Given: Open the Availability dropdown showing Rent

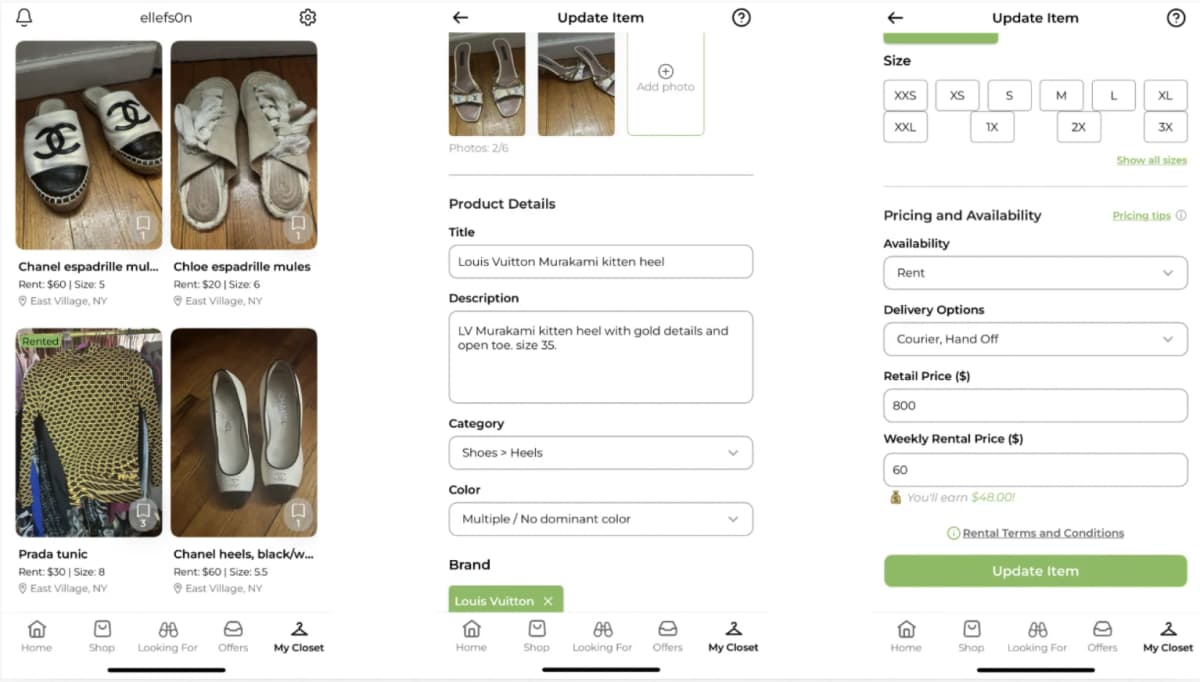Looking at the screenshot, I should [x=1035, y=273].
